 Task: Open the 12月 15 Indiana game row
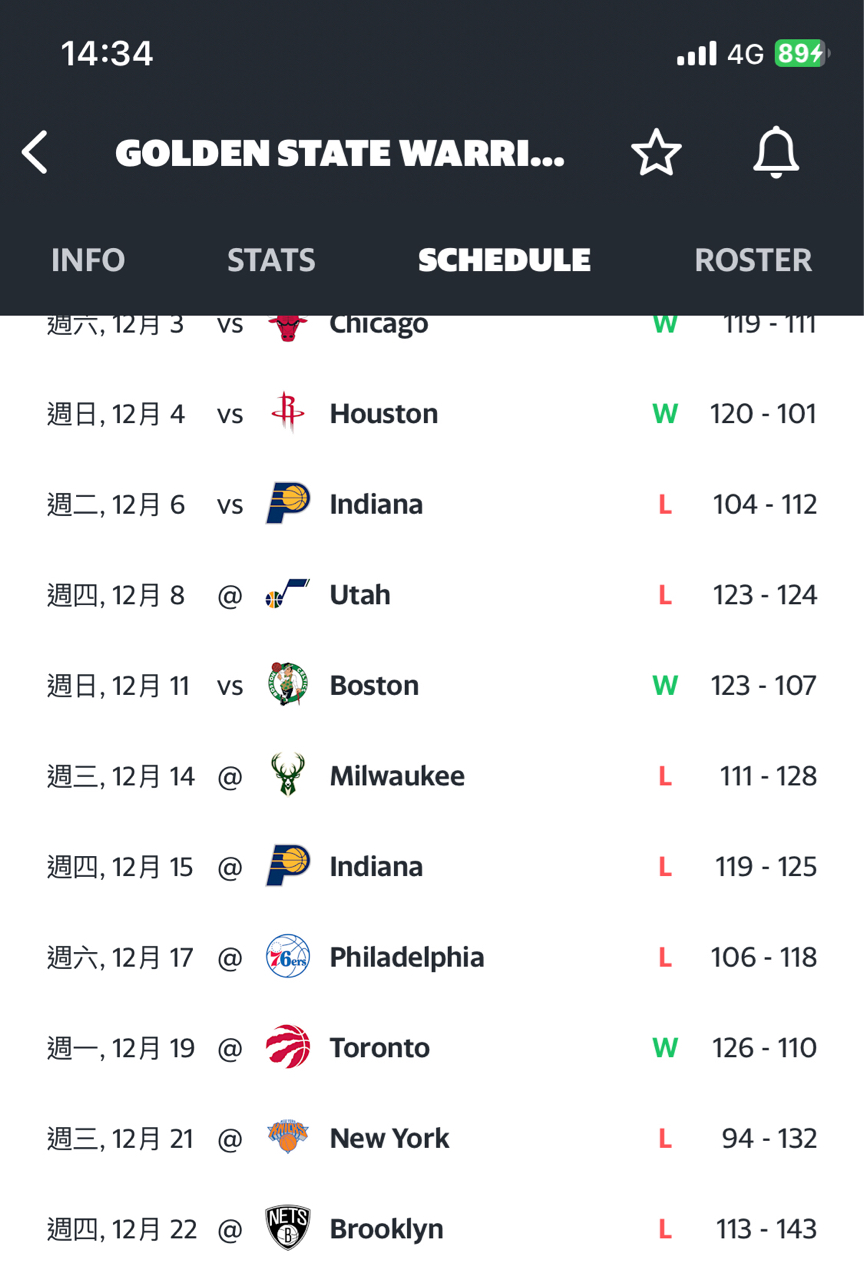point(432,867)
